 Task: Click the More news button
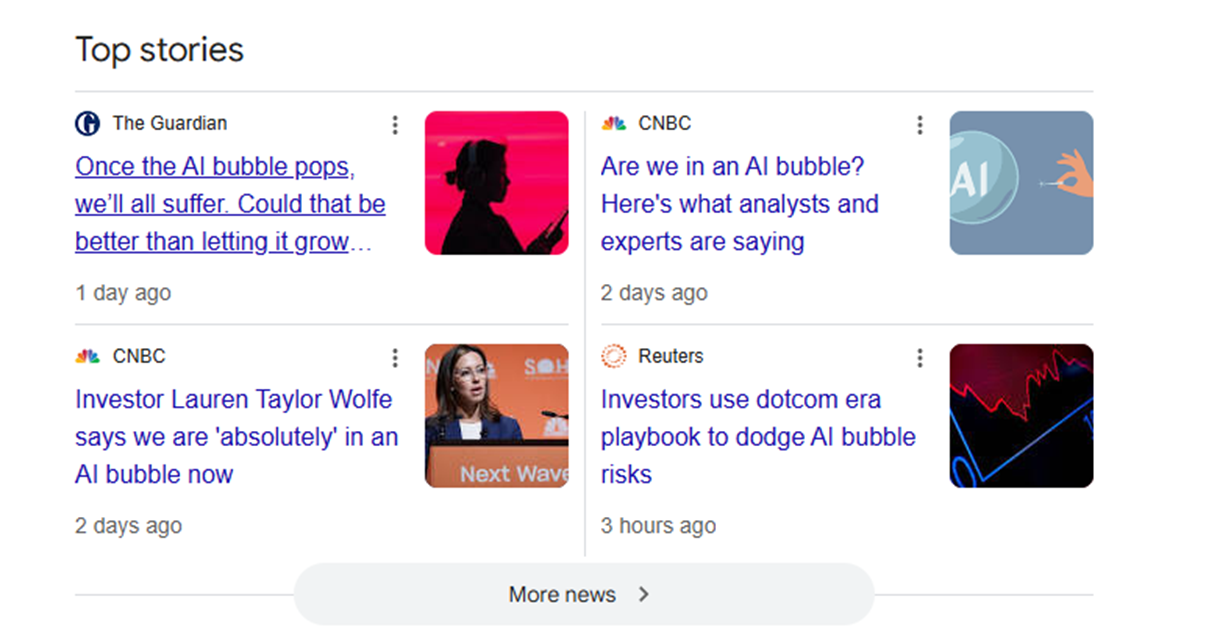(563, 594)
